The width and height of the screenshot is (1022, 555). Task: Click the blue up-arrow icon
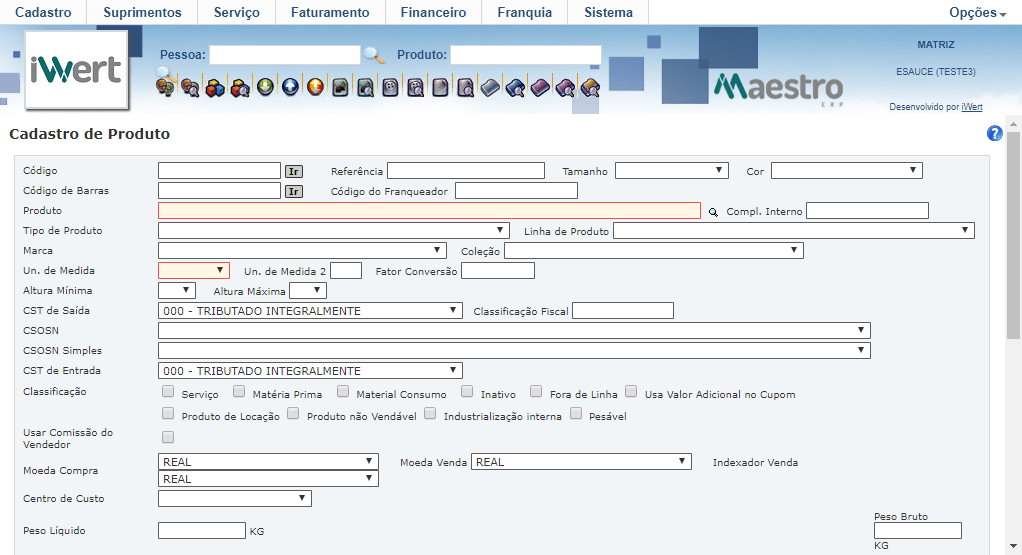click(290, 87)
